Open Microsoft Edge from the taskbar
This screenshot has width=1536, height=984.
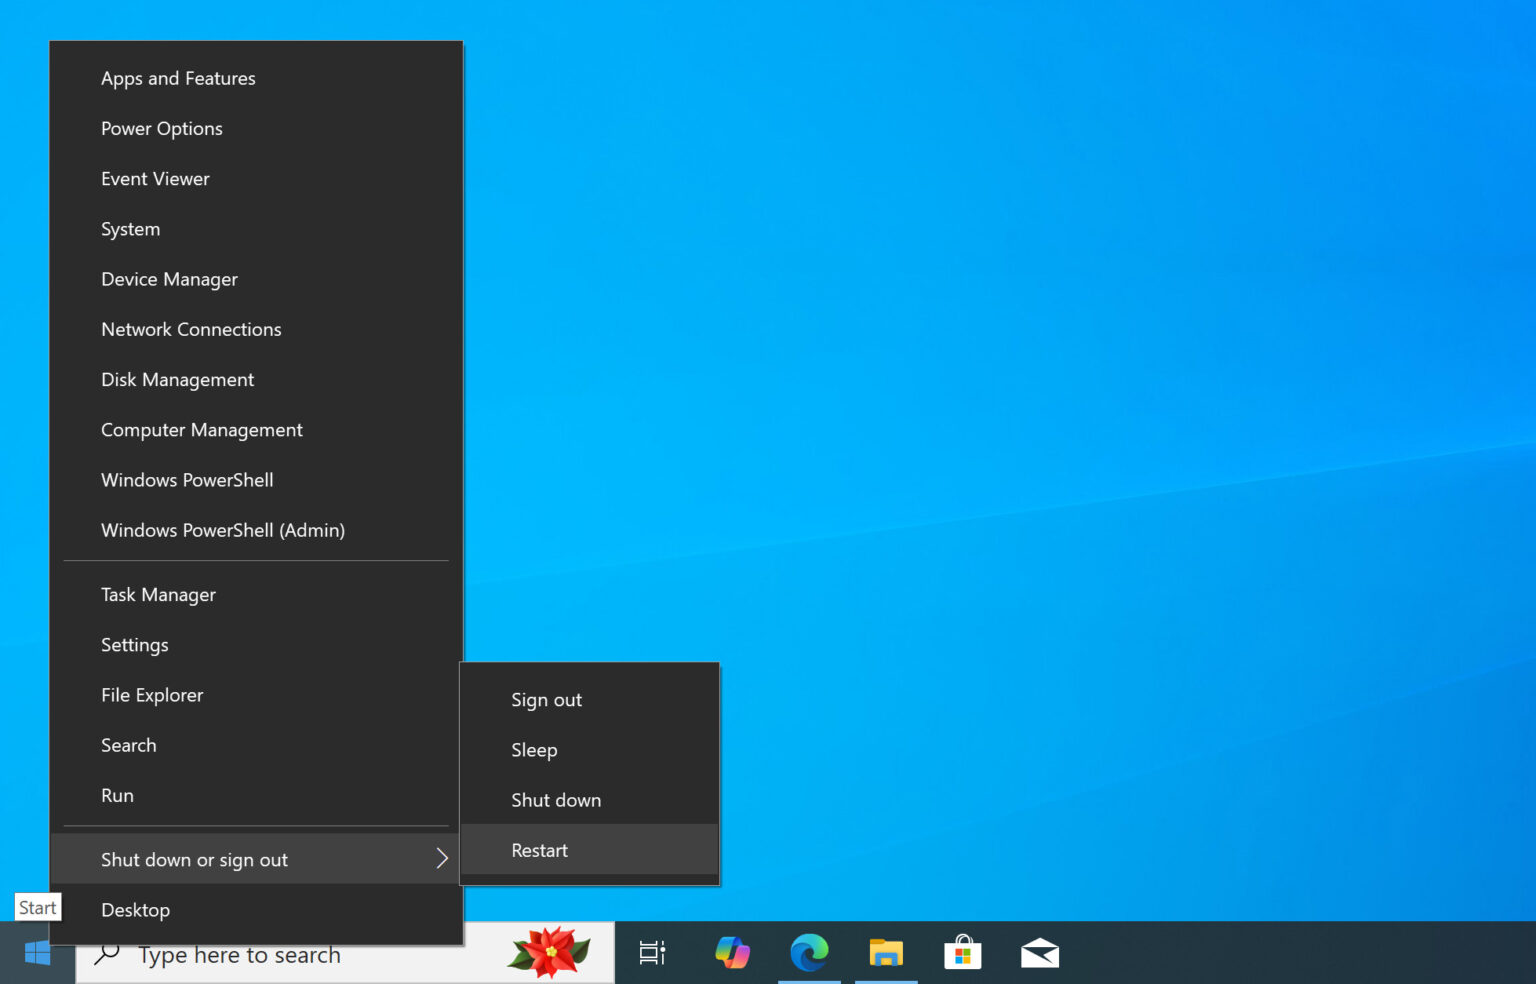click(809, 953)
